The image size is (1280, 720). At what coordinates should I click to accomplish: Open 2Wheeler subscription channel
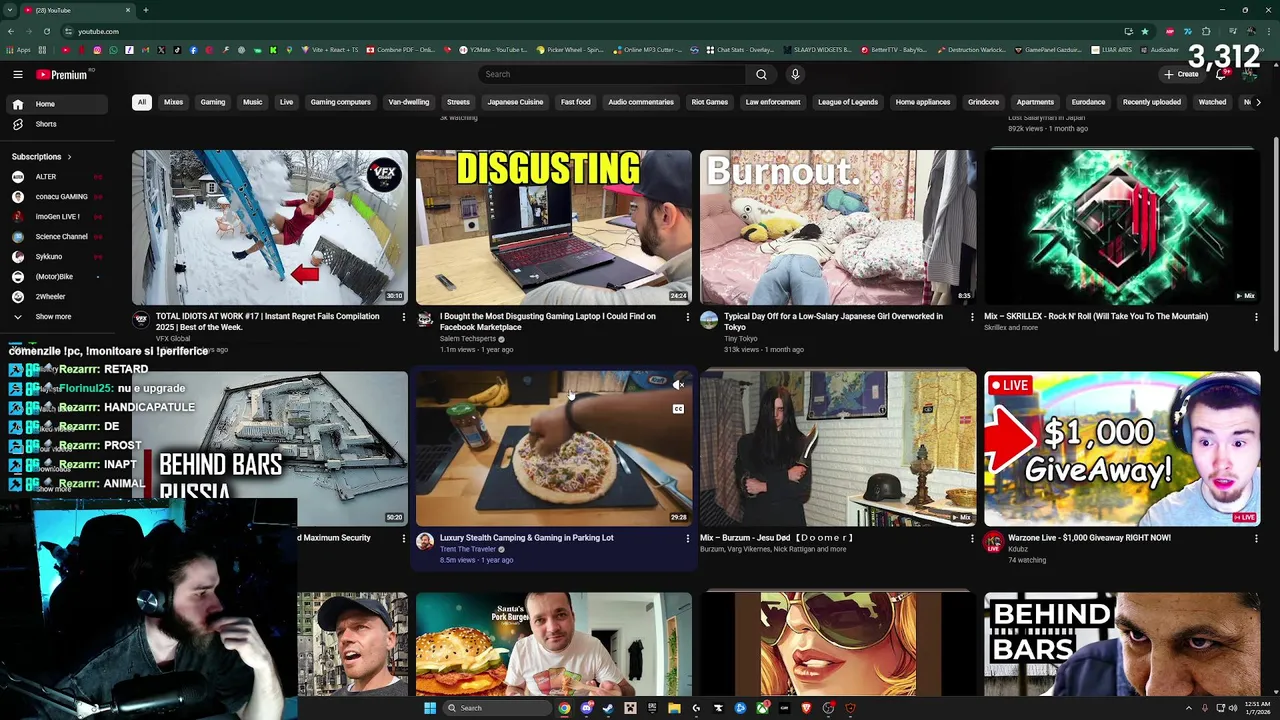tap(56, 297)
